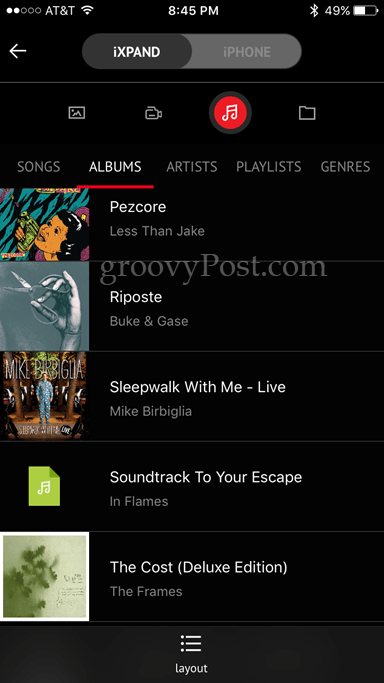The image size is (384, 683).
Task: Open the videos camera icon
Action: [153, 114]
